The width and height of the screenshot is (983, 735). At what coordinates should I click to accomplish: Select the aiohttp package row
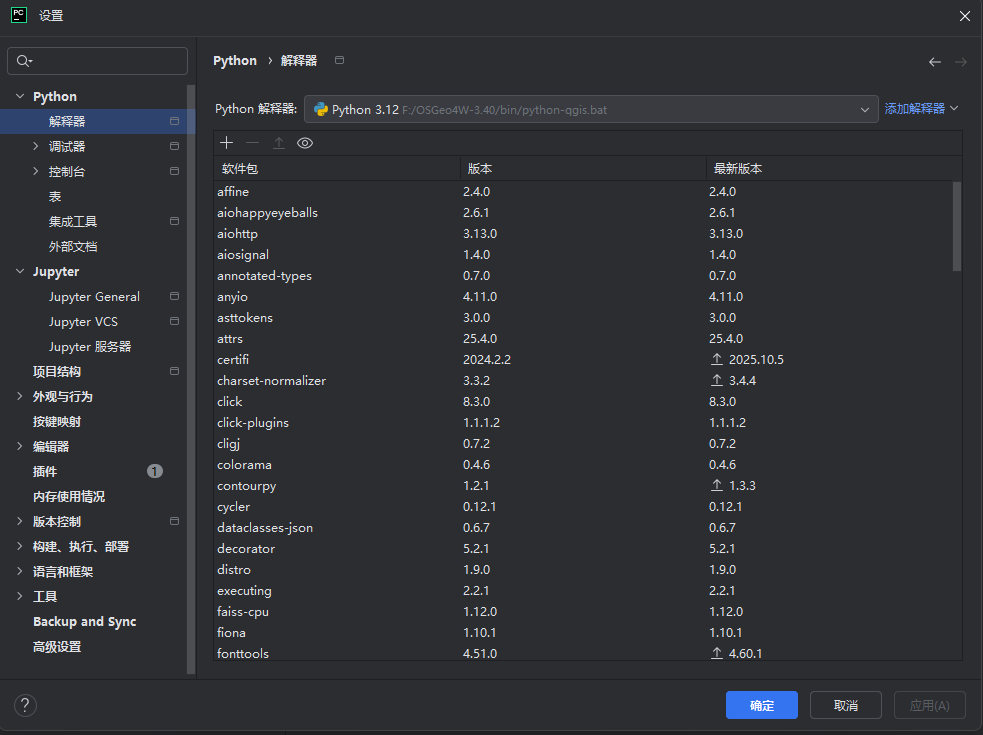coord(583,233)
